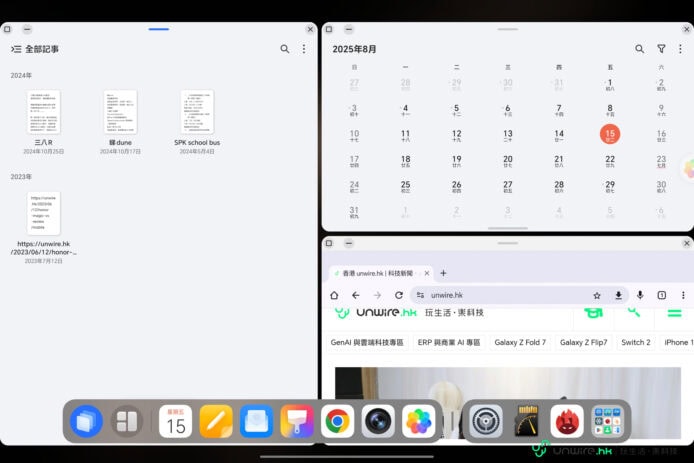
Task: Open the calendar three-dot menu
Action: coord(681,49)
